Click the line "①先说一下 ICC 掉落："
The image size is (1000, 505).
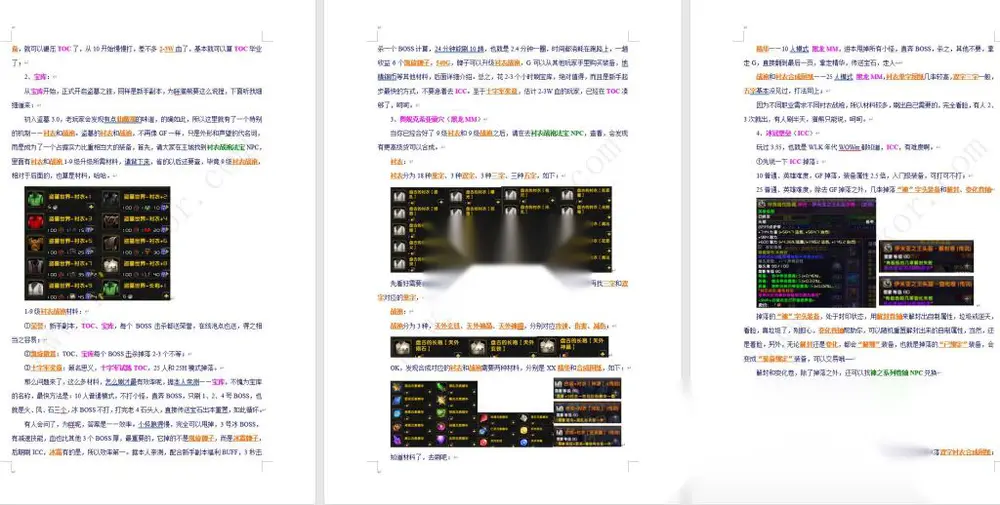(x=790, y=161)
